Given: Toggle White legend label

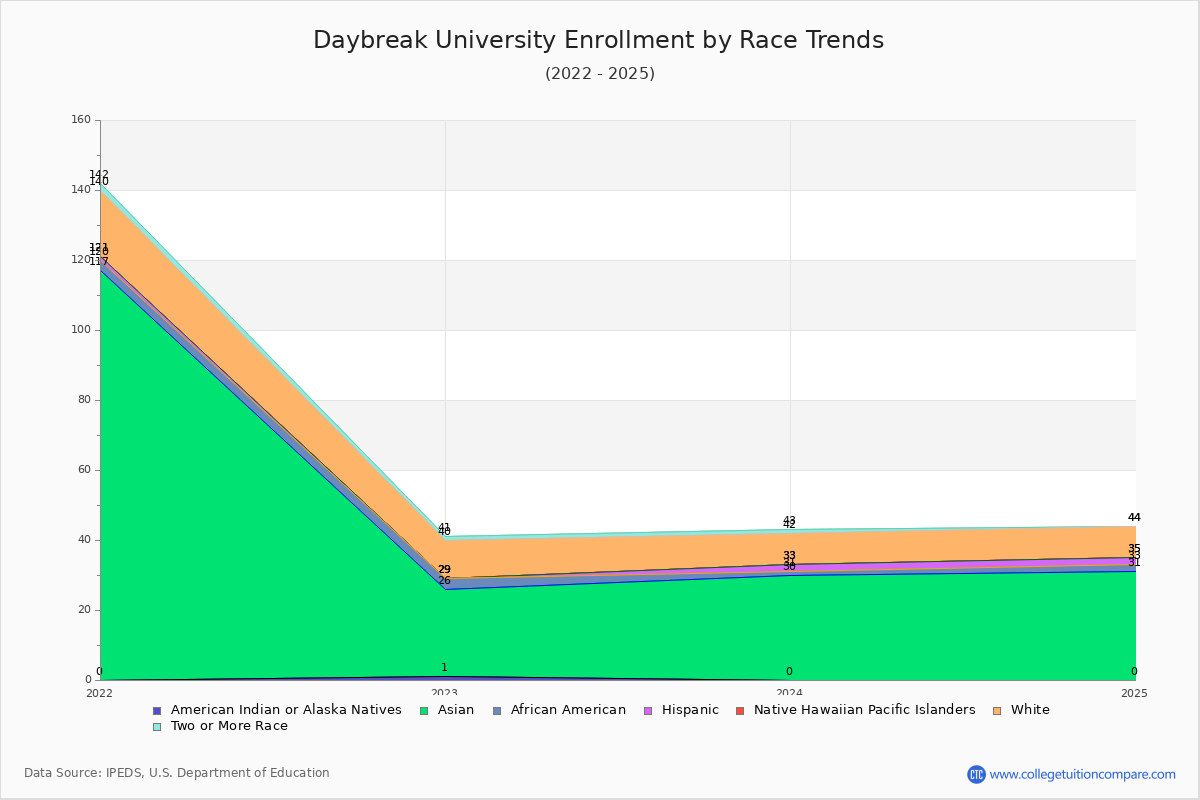Looking at the screenshot, I should point(1030,710).
